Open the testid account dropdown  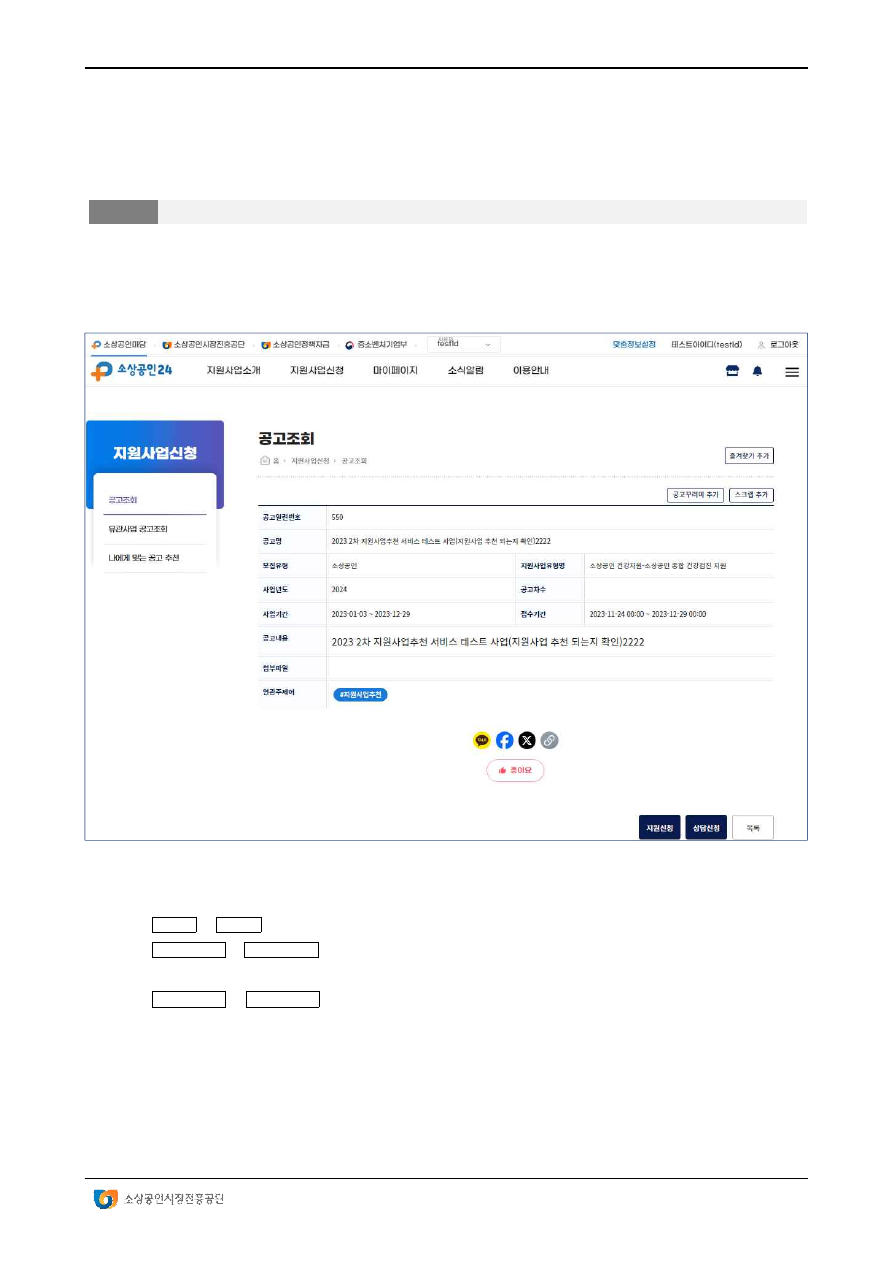(464, 344)
